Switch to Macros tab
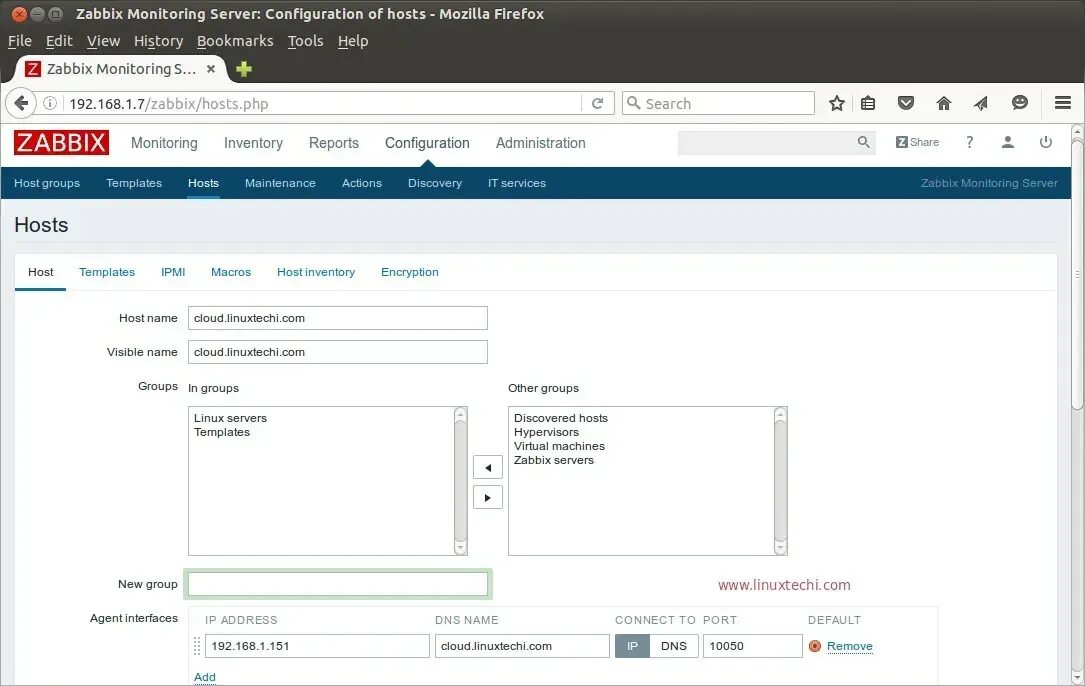This screenshot has height=686, width=1085. click(x=230, y=272)
